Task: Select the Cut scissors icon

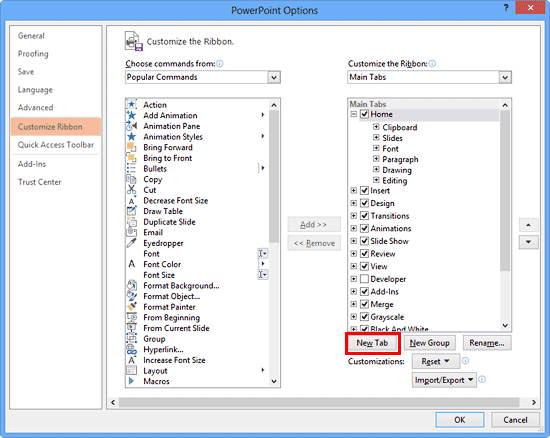Action: click(x=132, y=190)
